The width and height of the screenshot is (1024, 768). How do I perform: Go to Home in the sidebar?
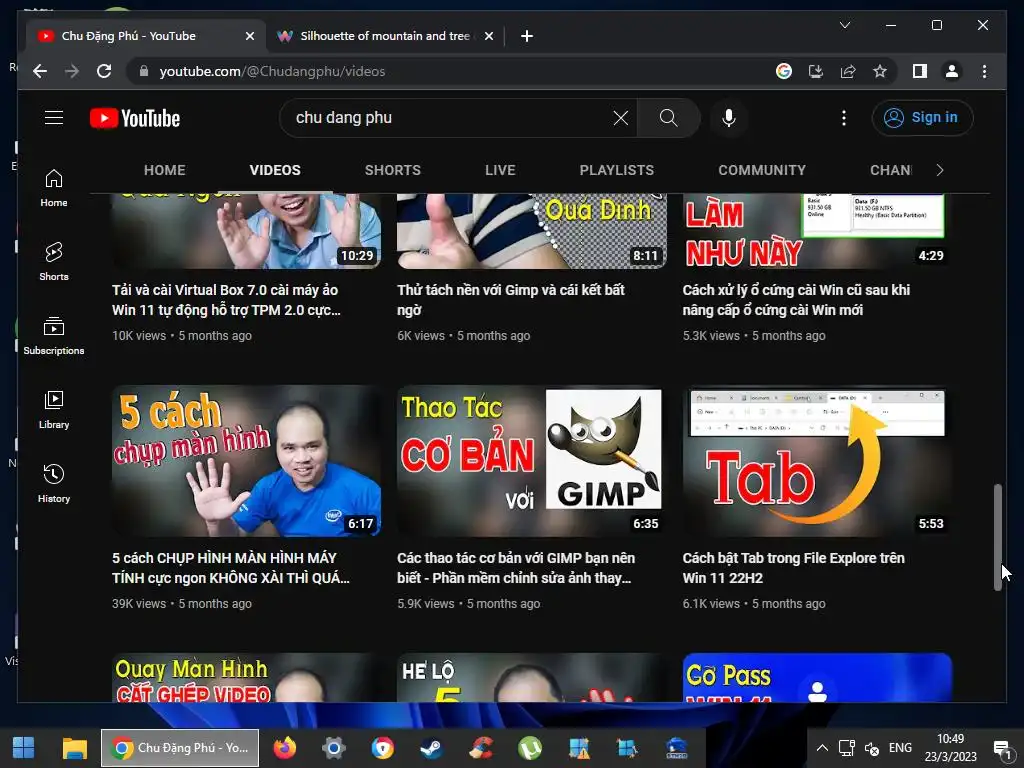tap(54, 188)
